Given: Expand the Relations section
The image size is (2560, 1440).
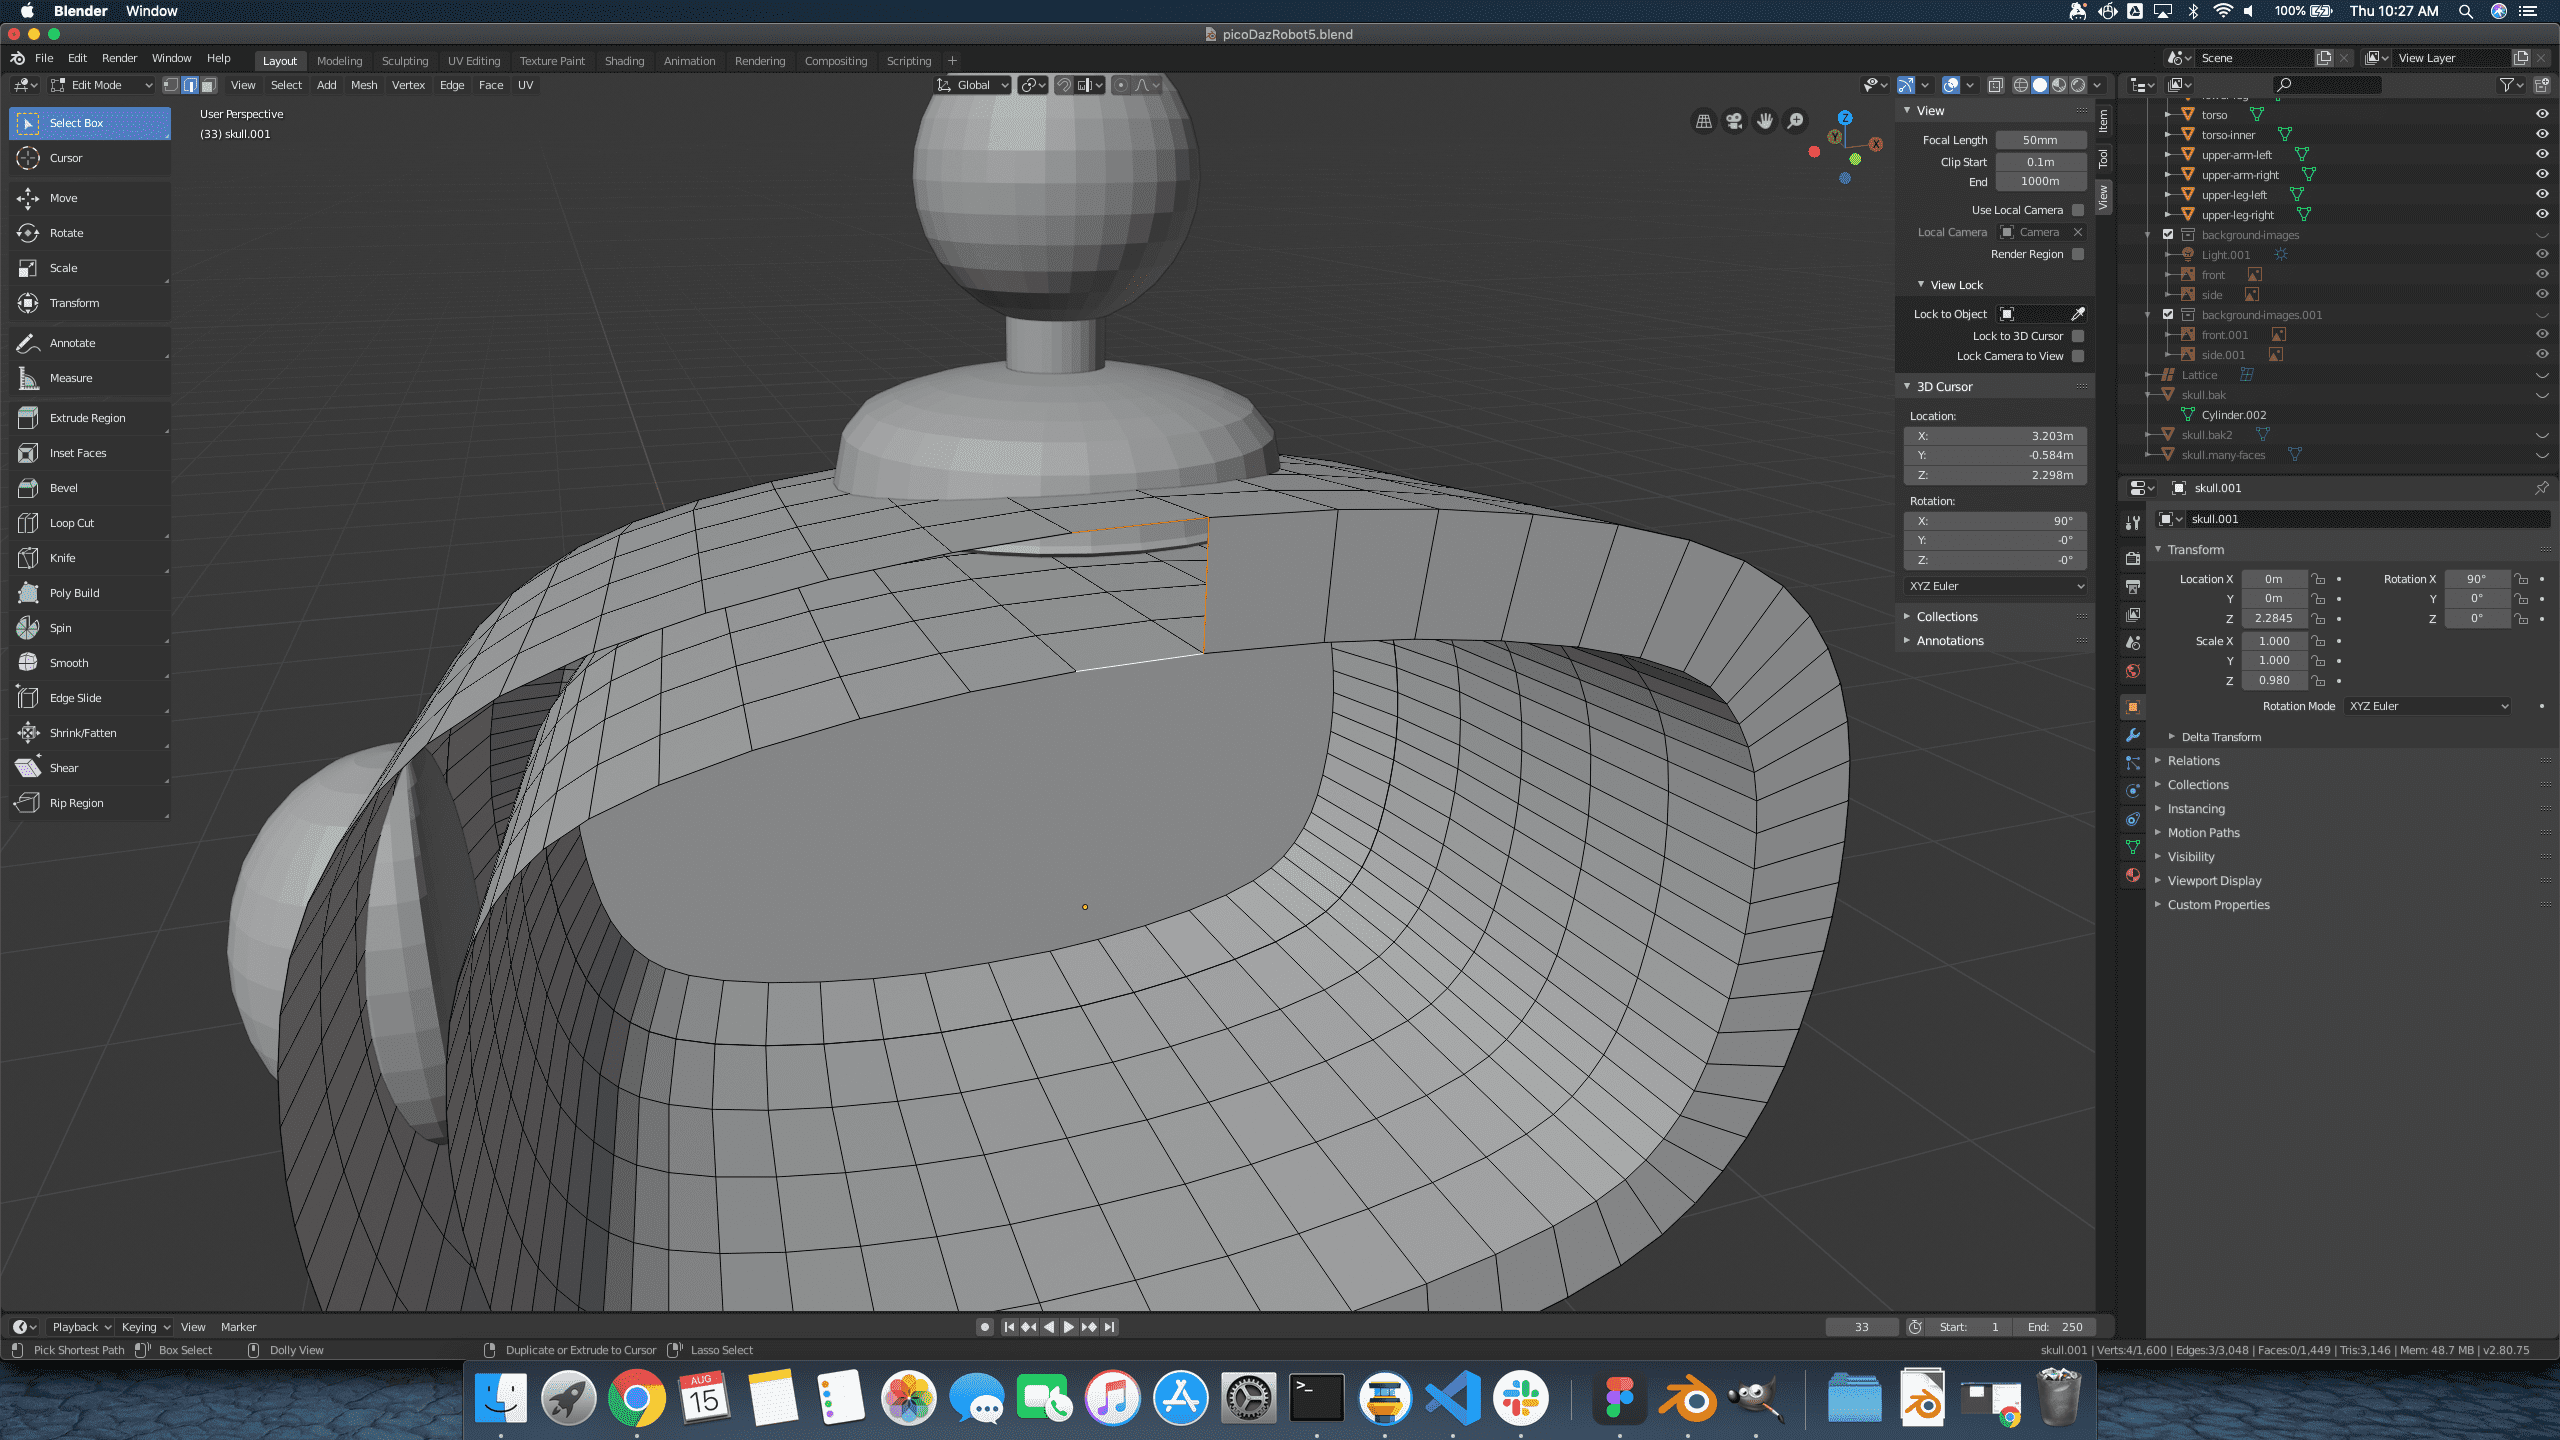Looking at the screenshot, I should (x=2193, y=761).
